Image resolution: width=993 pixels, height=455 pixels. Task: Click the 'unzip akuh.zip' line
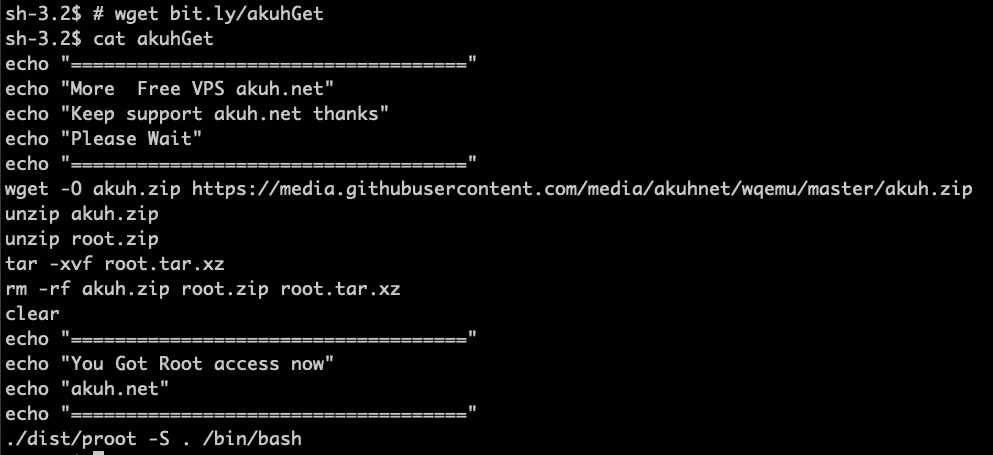pyautogui.click(x=82, y=214)
